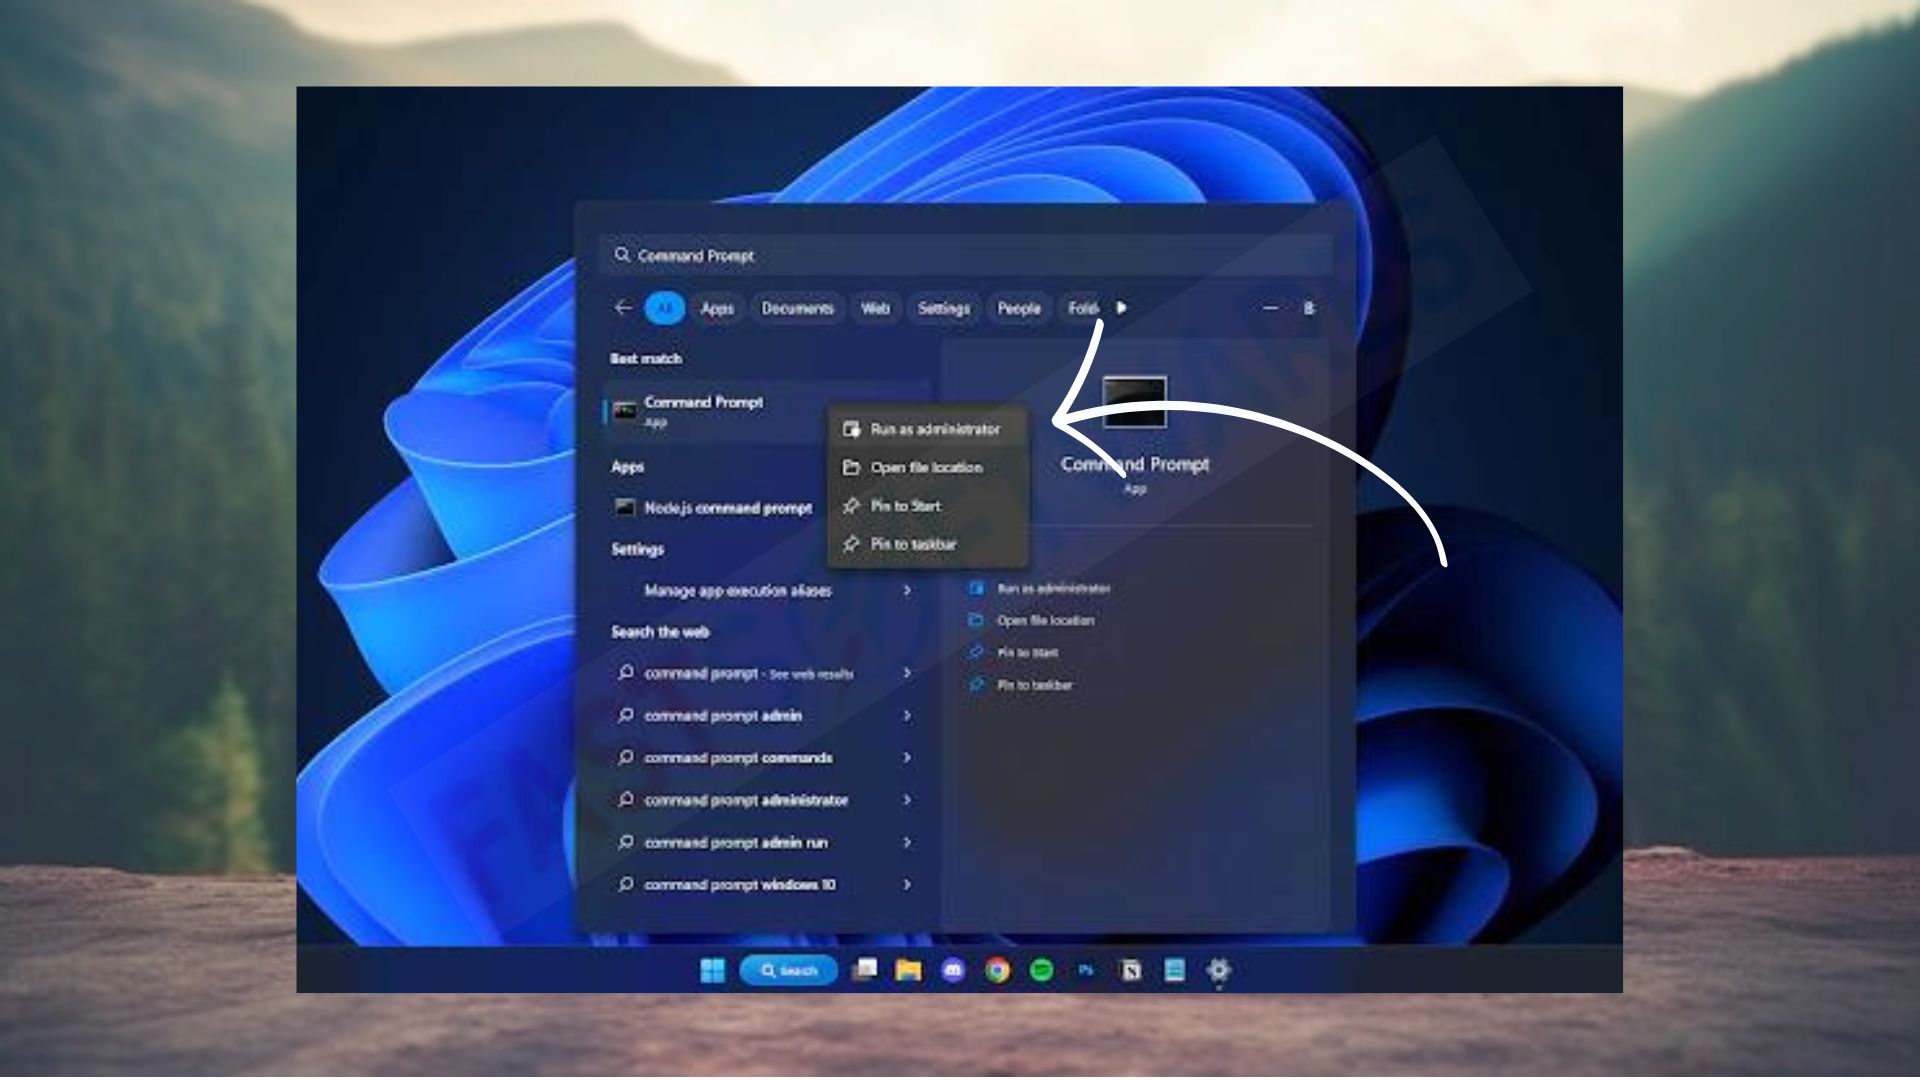Screen dimensions: 1920x1080
Task: Open Task View on the taskbar
Action: (x=864, y=970)
